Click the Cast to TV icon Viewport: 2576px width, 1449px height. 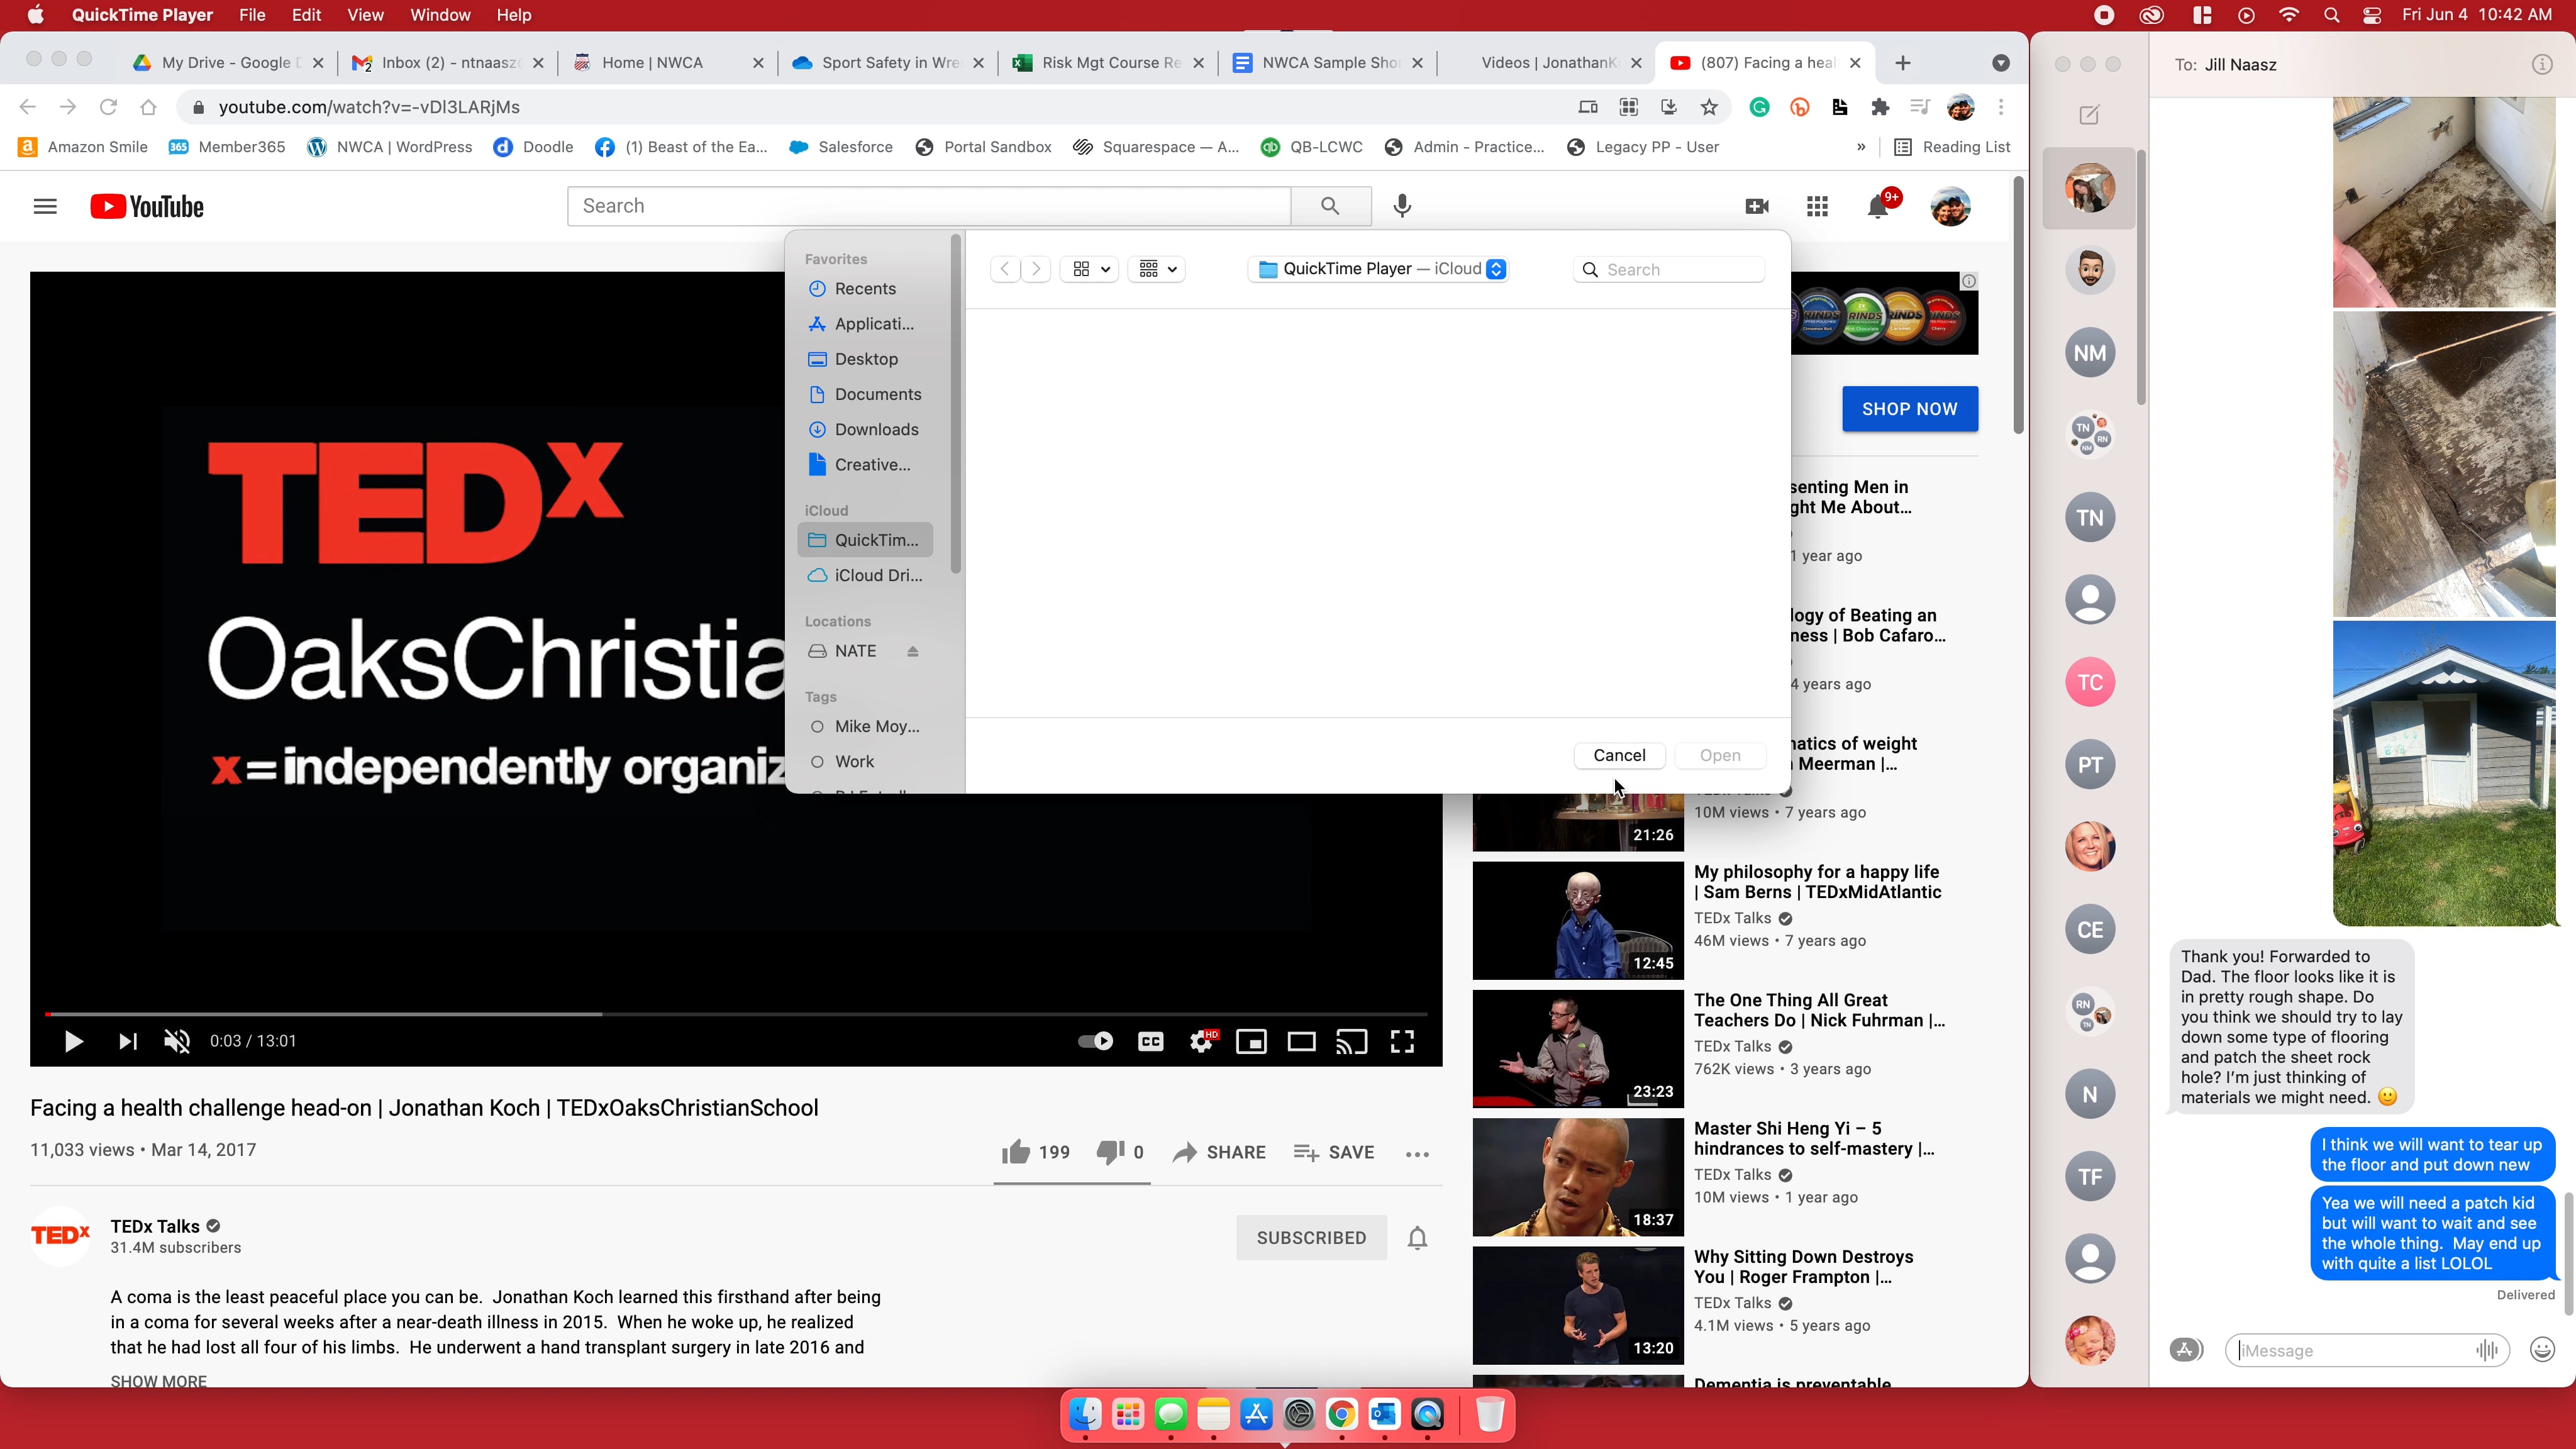pos(1352,1041)
